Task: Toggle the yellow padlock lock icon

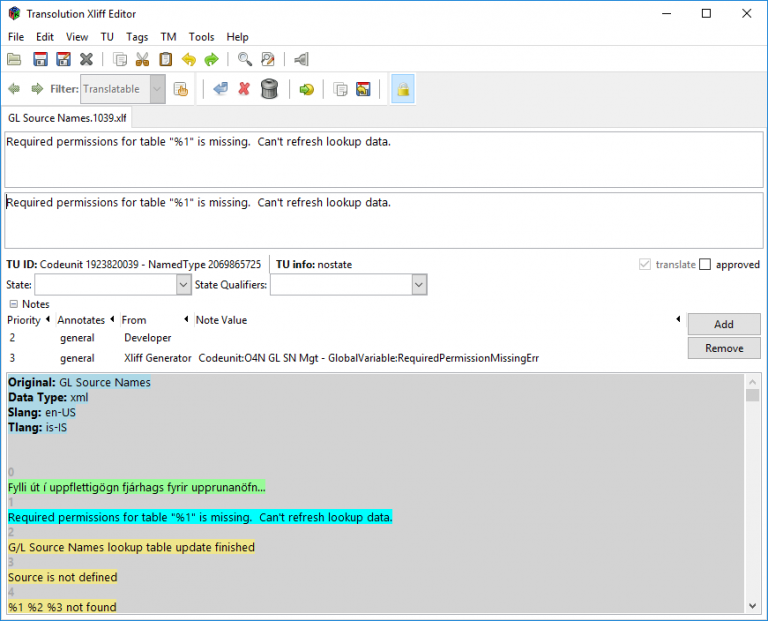Action: tap(403, 89)
